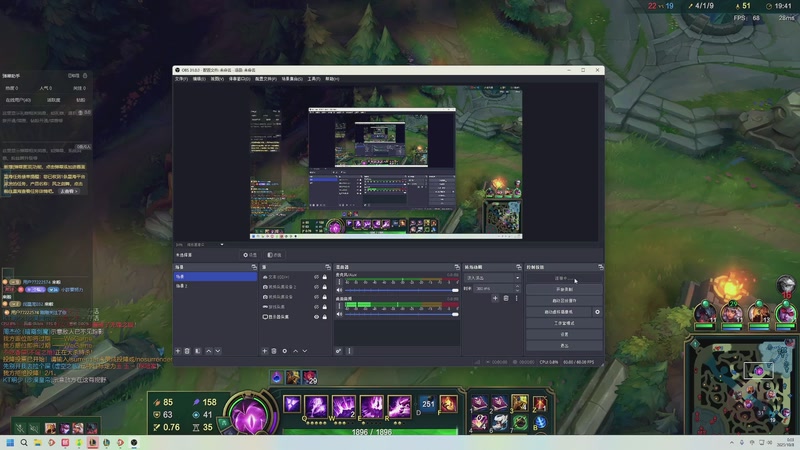Toggle visibility of Video Capture Device 2 source
Viewport: 800px width, 450px height.
pyautogui.click(x=316, y=287)
